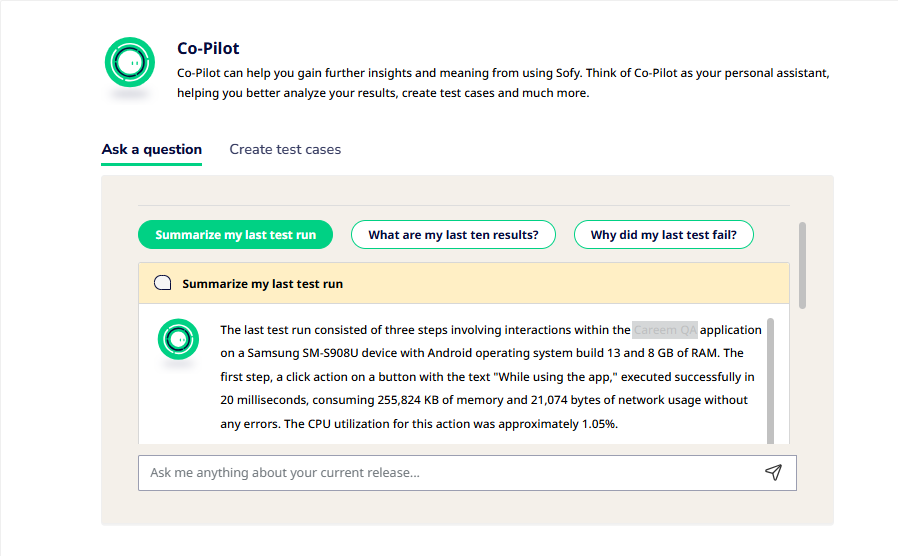Screen dimensions: 898x556
Task: Switch to Ask a question tab
Action: [x=152, y=149]
